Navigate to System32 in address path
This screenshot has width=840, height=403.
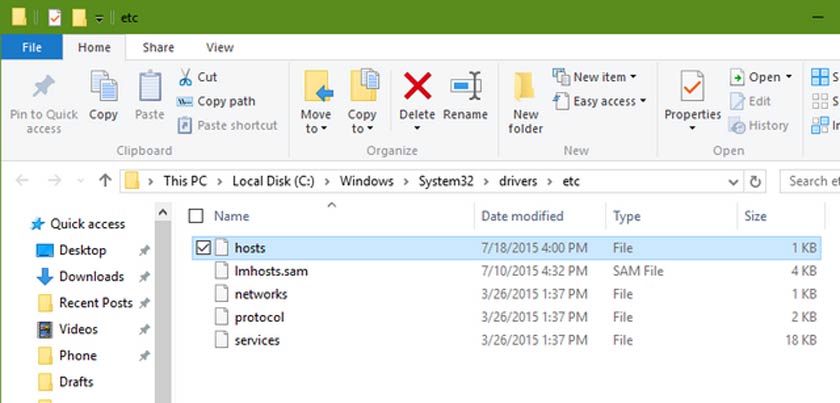pos(446,181)
